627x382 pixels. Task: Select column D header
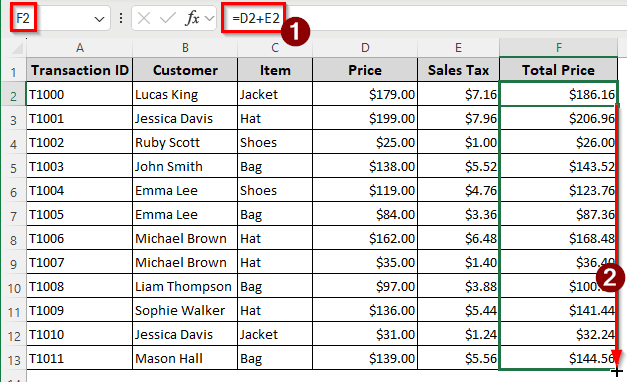tap(365, 48)
